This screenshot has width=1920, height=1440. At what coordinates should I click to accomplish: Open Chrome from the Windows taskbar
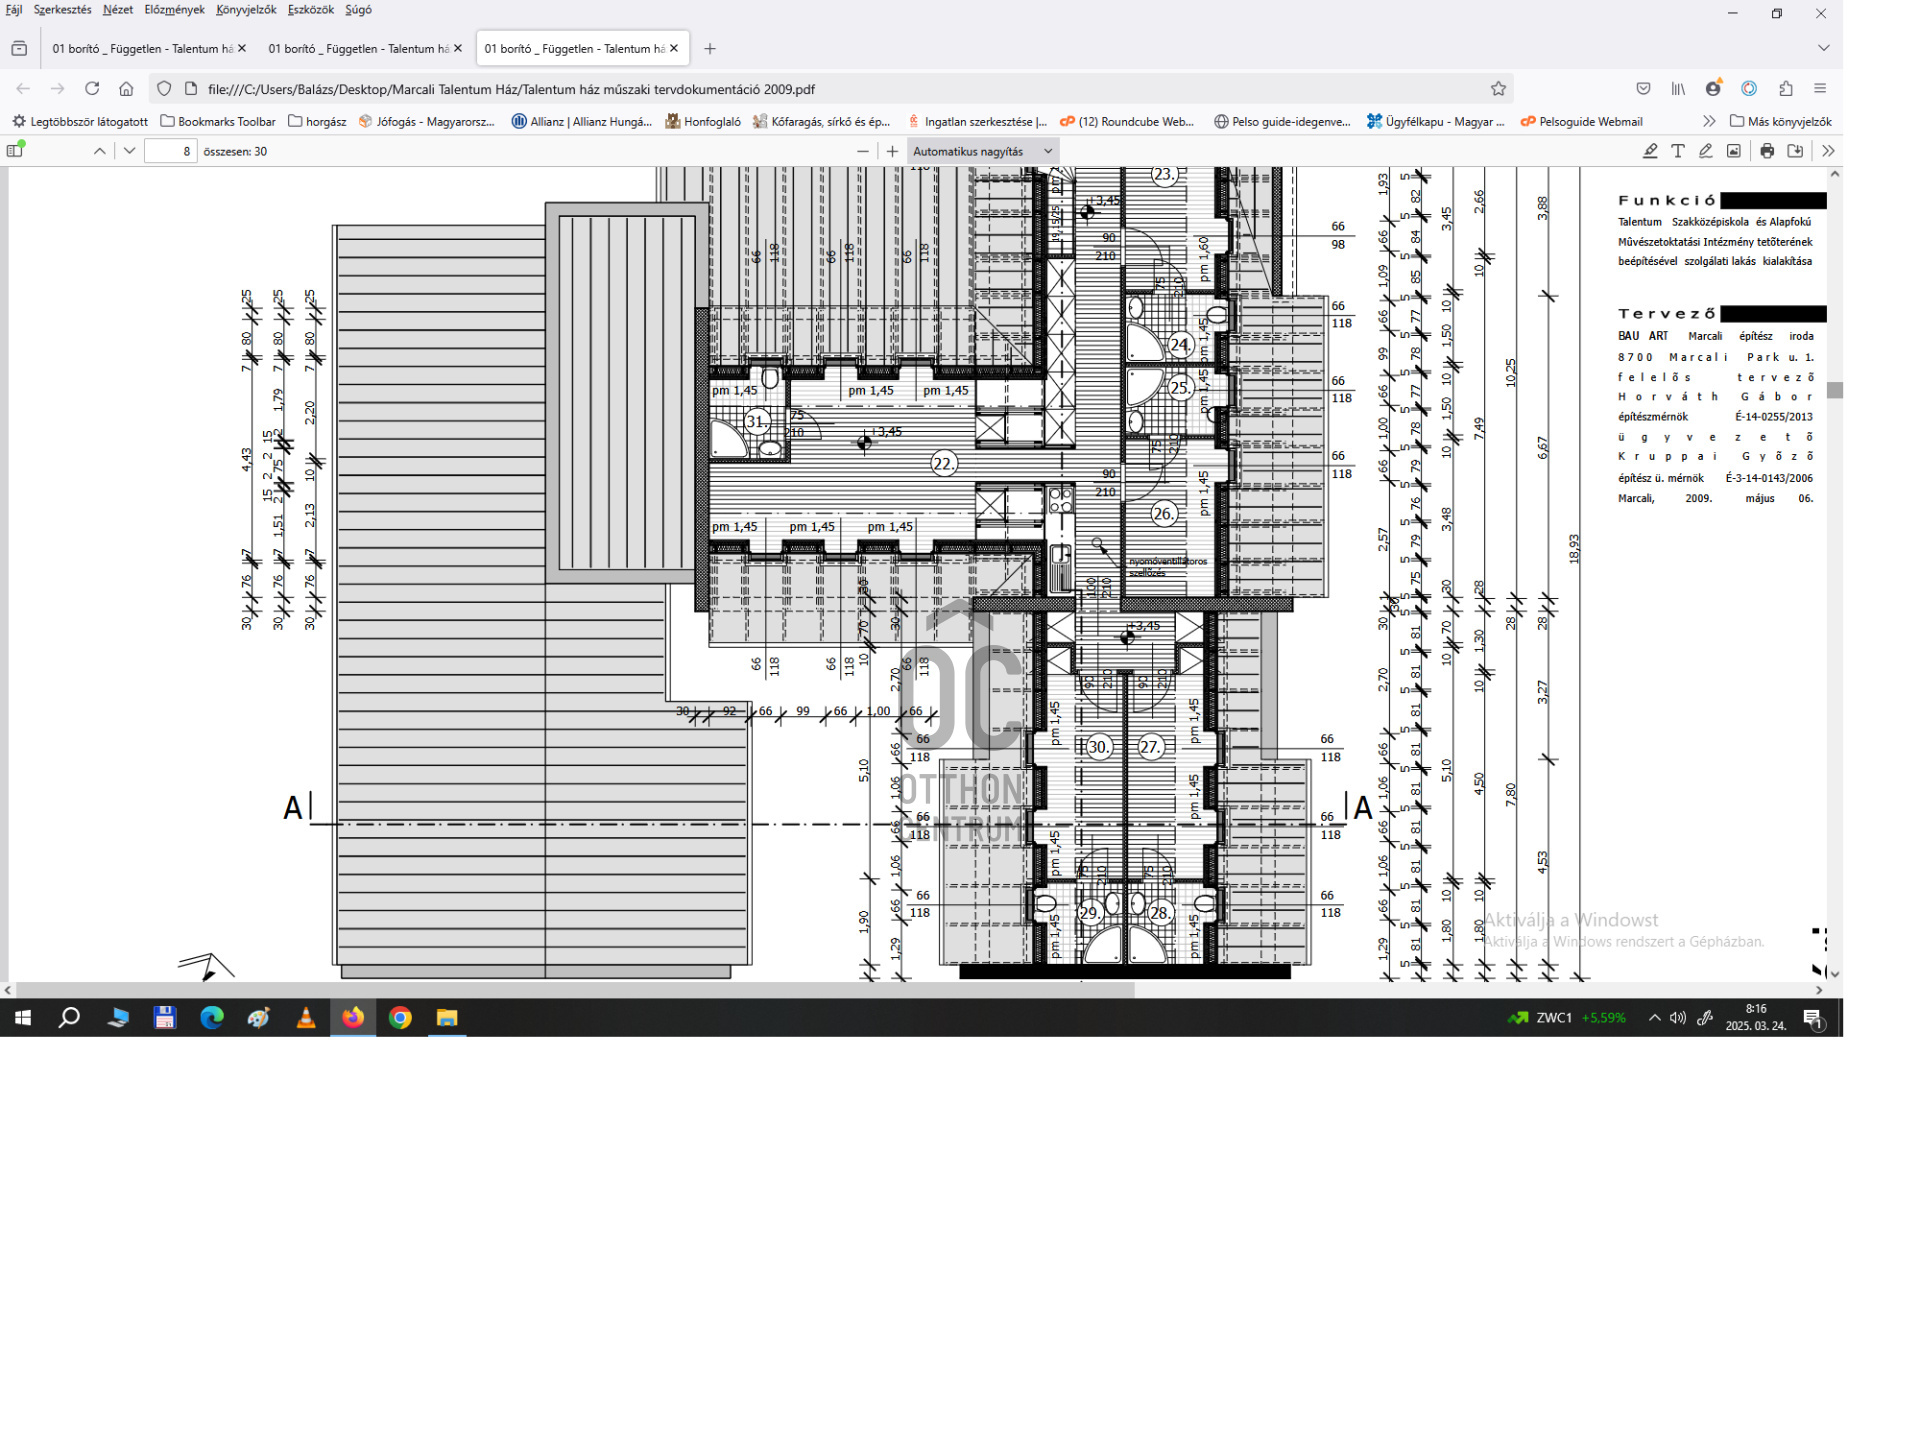(x=400, y=1018)
